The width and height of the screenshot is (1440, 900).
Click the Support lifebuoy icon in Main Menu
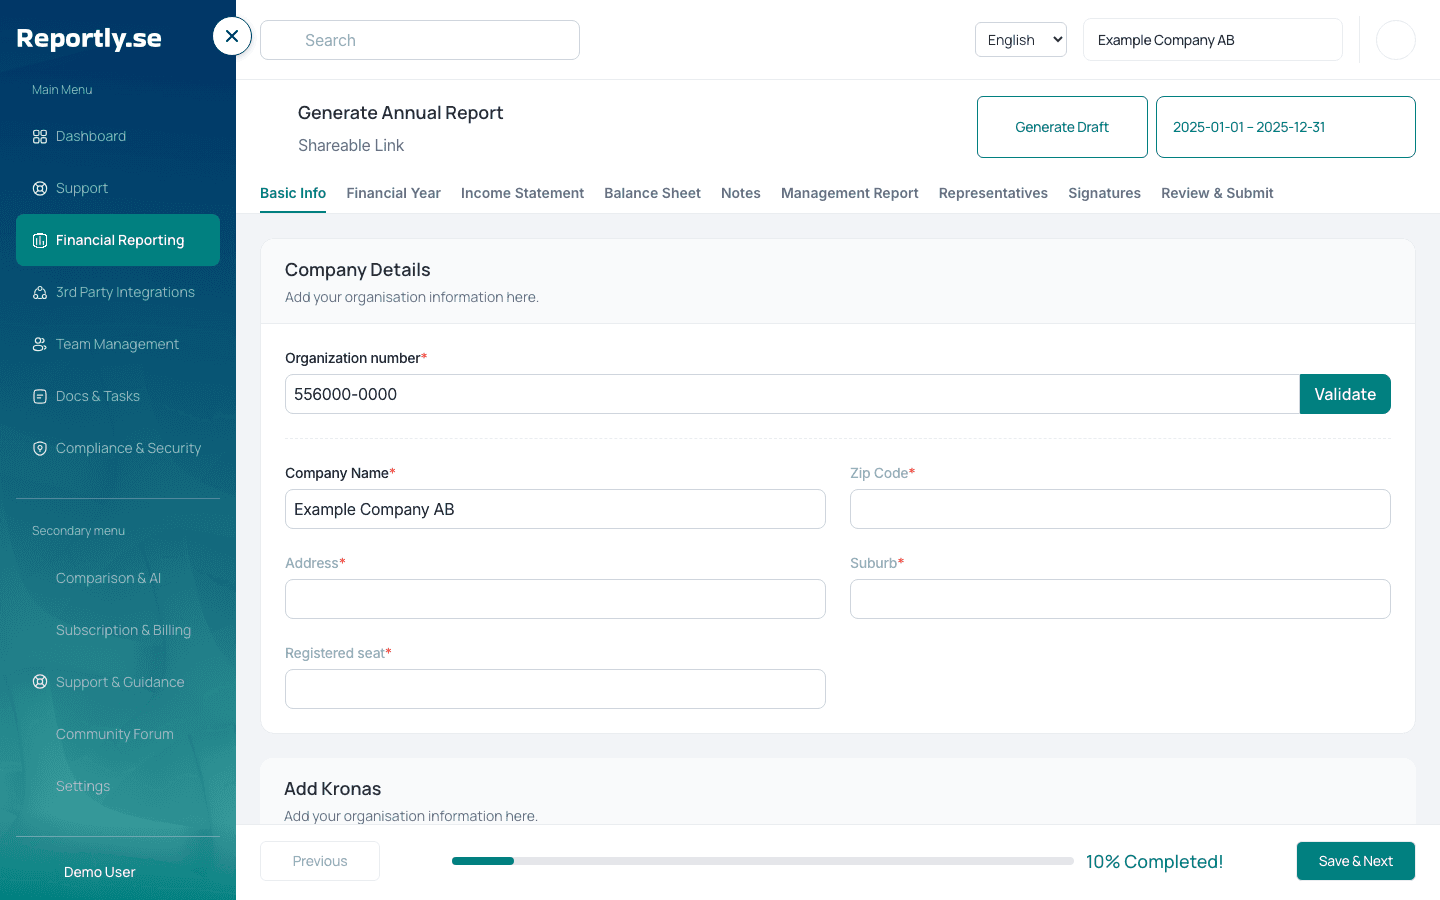click(40, 188)
